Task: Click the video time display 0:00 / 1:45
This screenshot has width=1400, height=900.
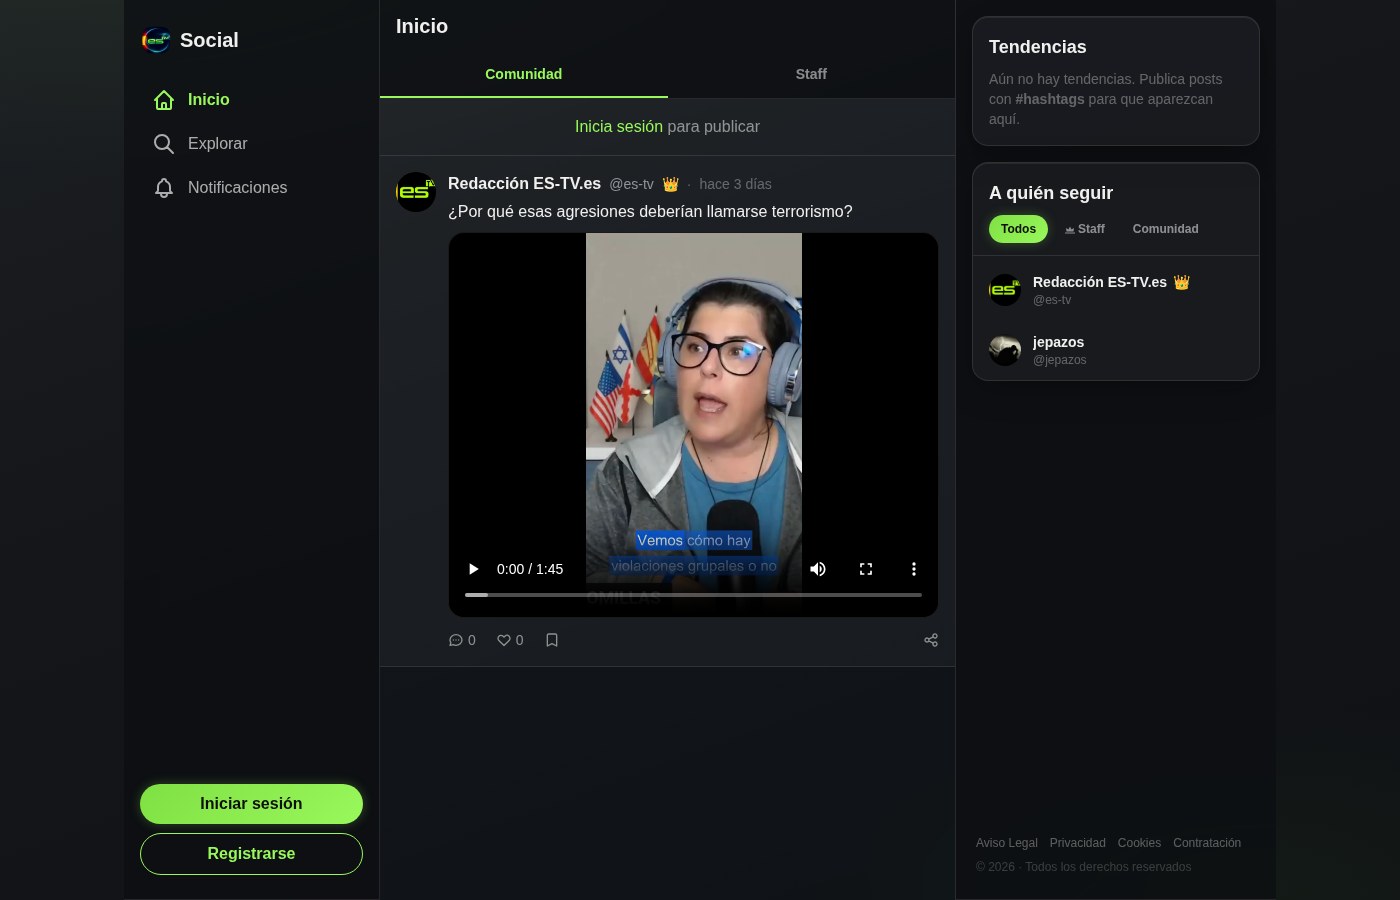Action: tap(530, 569)
